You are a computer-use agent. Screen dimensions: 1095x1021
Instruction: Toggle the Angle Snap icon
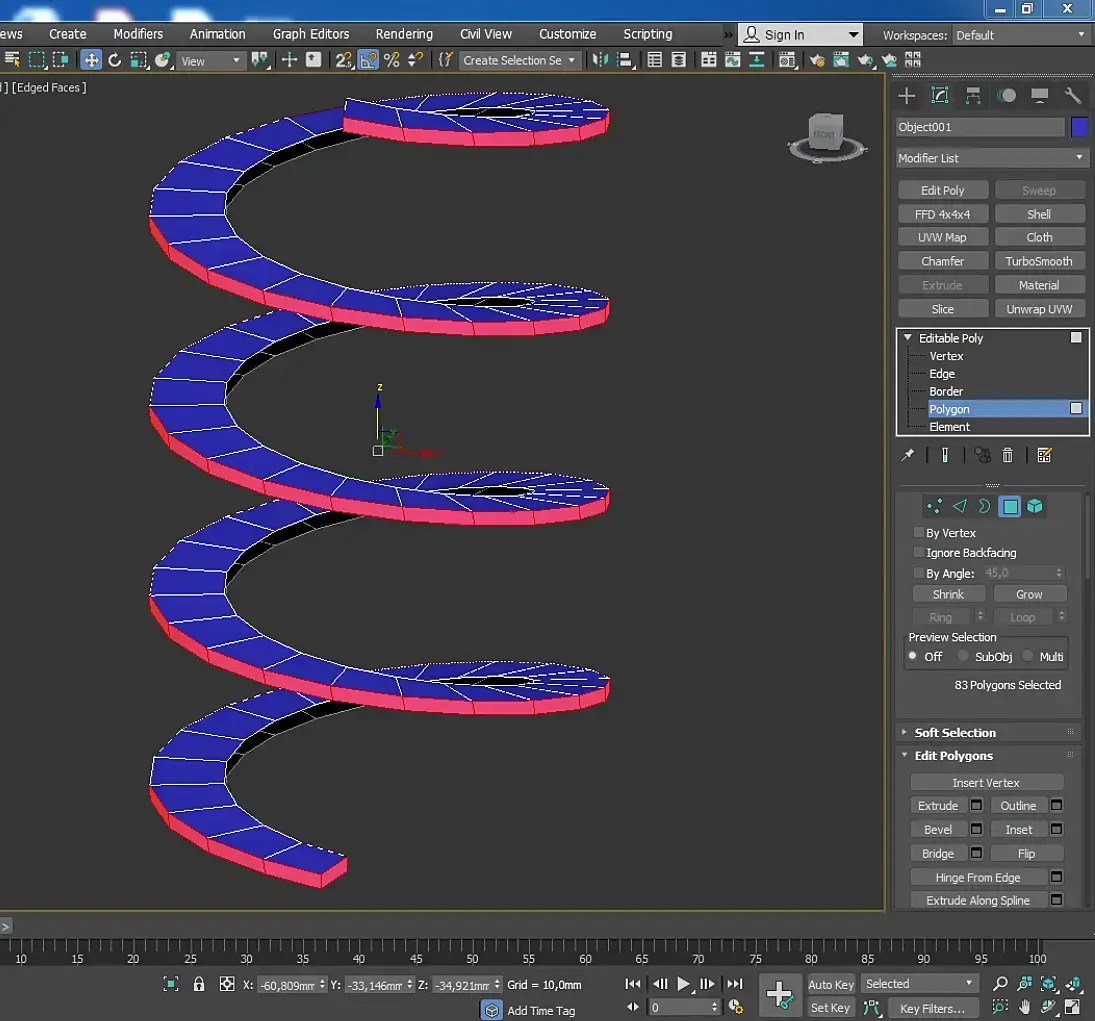pyautogui.click(x=368, y=60)
